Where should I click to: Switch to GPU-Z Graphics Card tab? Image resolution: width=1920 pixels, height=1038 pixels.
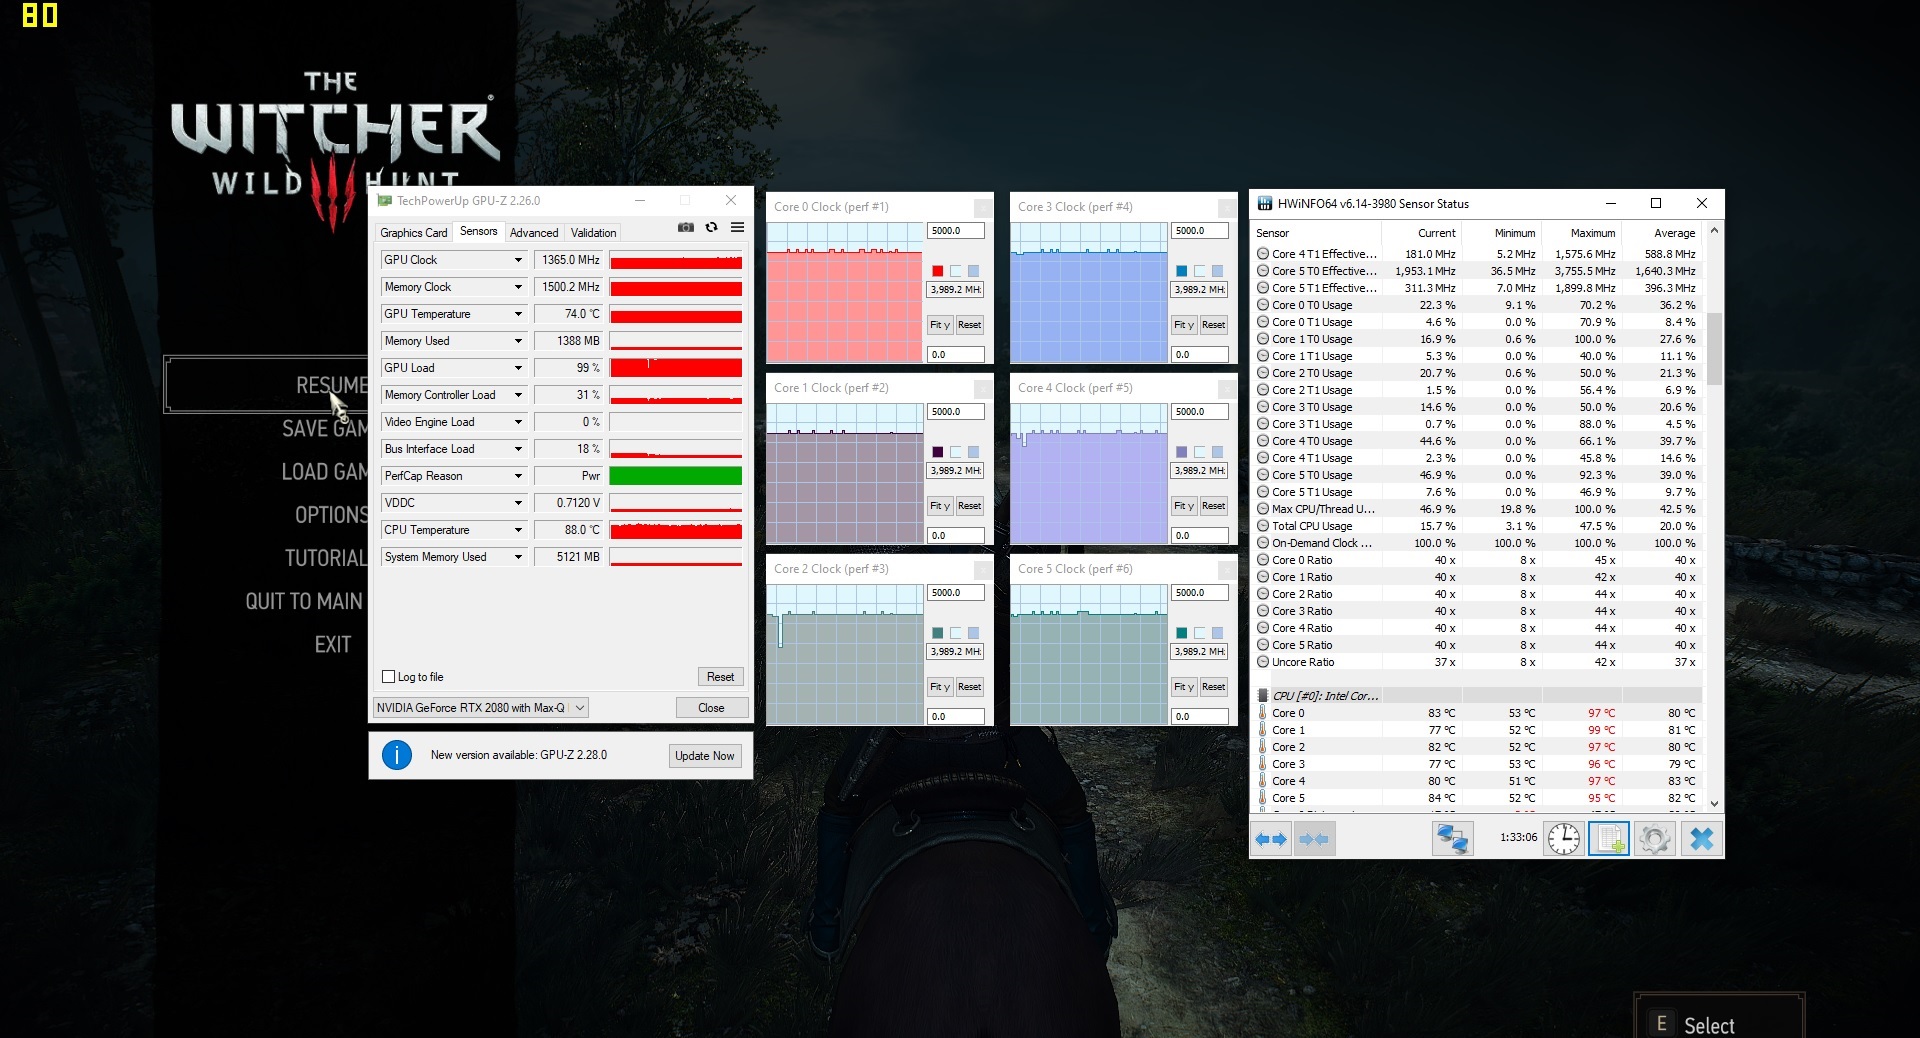coord(413,233)
